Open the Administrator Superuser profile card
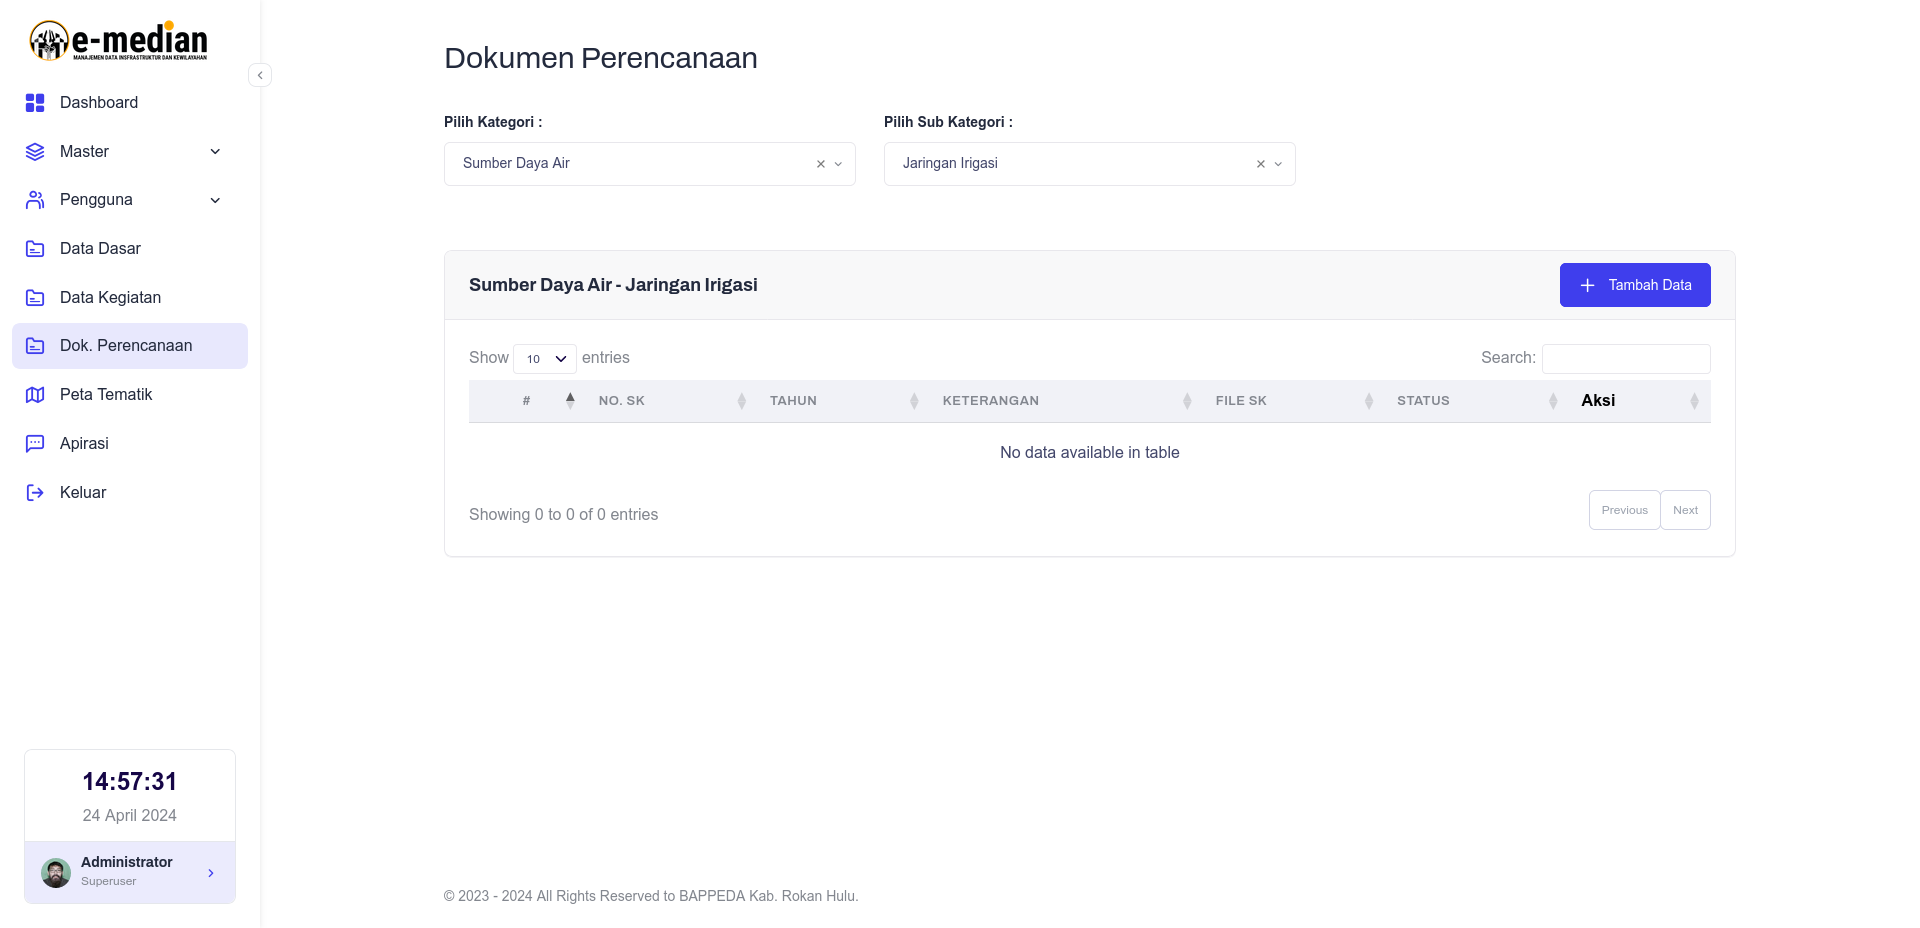 [x=130, y=873]
